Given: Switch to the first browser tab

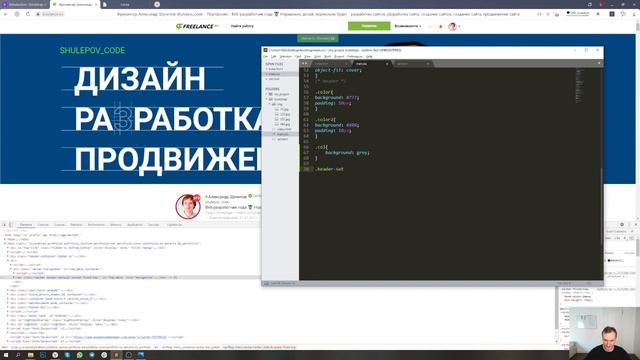Looking at the screenshot, I should [x=25, y=4].
